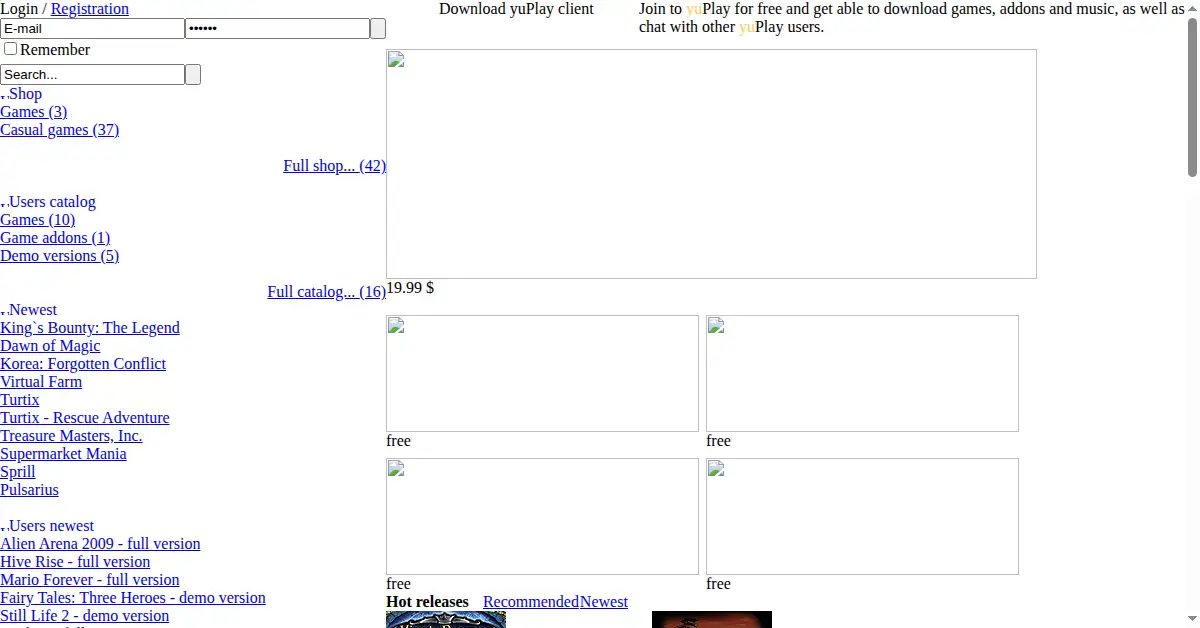The height and width of the screenshot is (628, 1200).
Task: Open the large banner image priced 19.99 $
Action: tap(711, 164)
